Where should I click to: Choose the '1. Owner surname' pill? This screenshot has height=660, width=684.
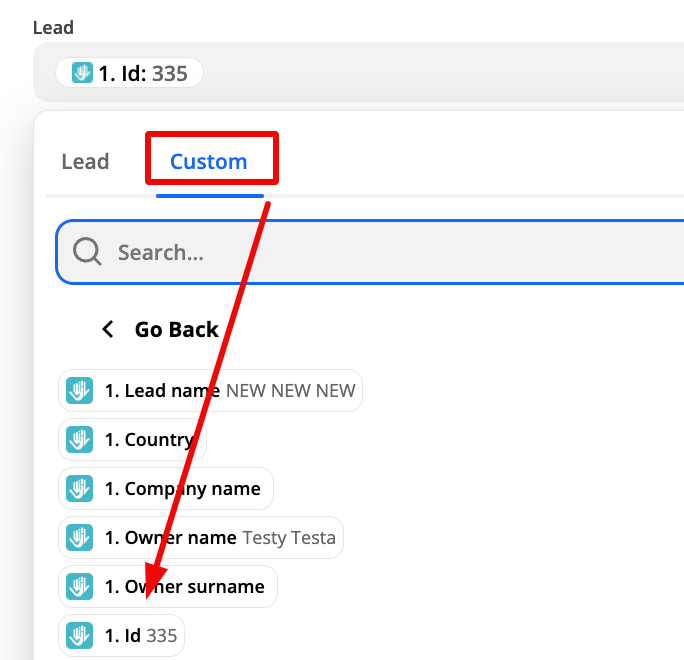click(x=168, y=586)
